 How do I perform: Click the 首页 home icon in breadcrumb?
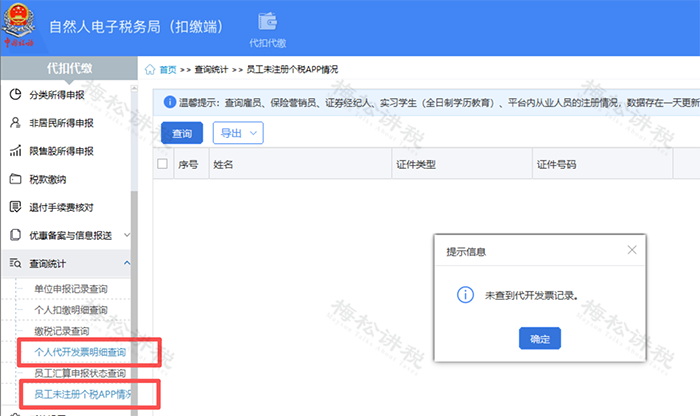point(150,70)
